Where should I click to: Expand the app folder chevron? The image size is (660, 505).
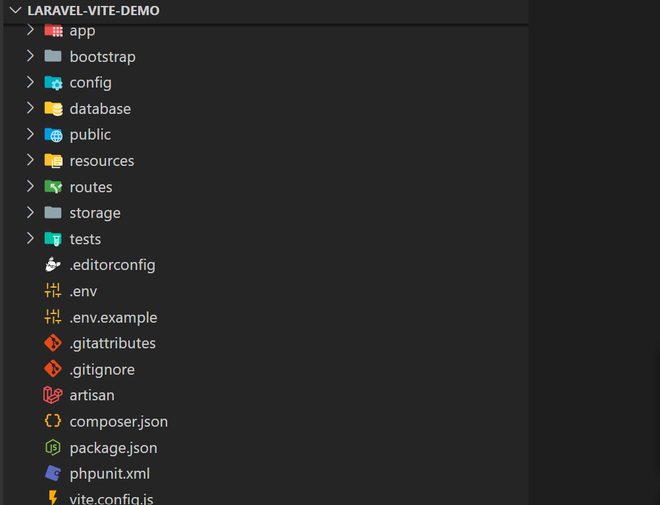tap(30, 31)
